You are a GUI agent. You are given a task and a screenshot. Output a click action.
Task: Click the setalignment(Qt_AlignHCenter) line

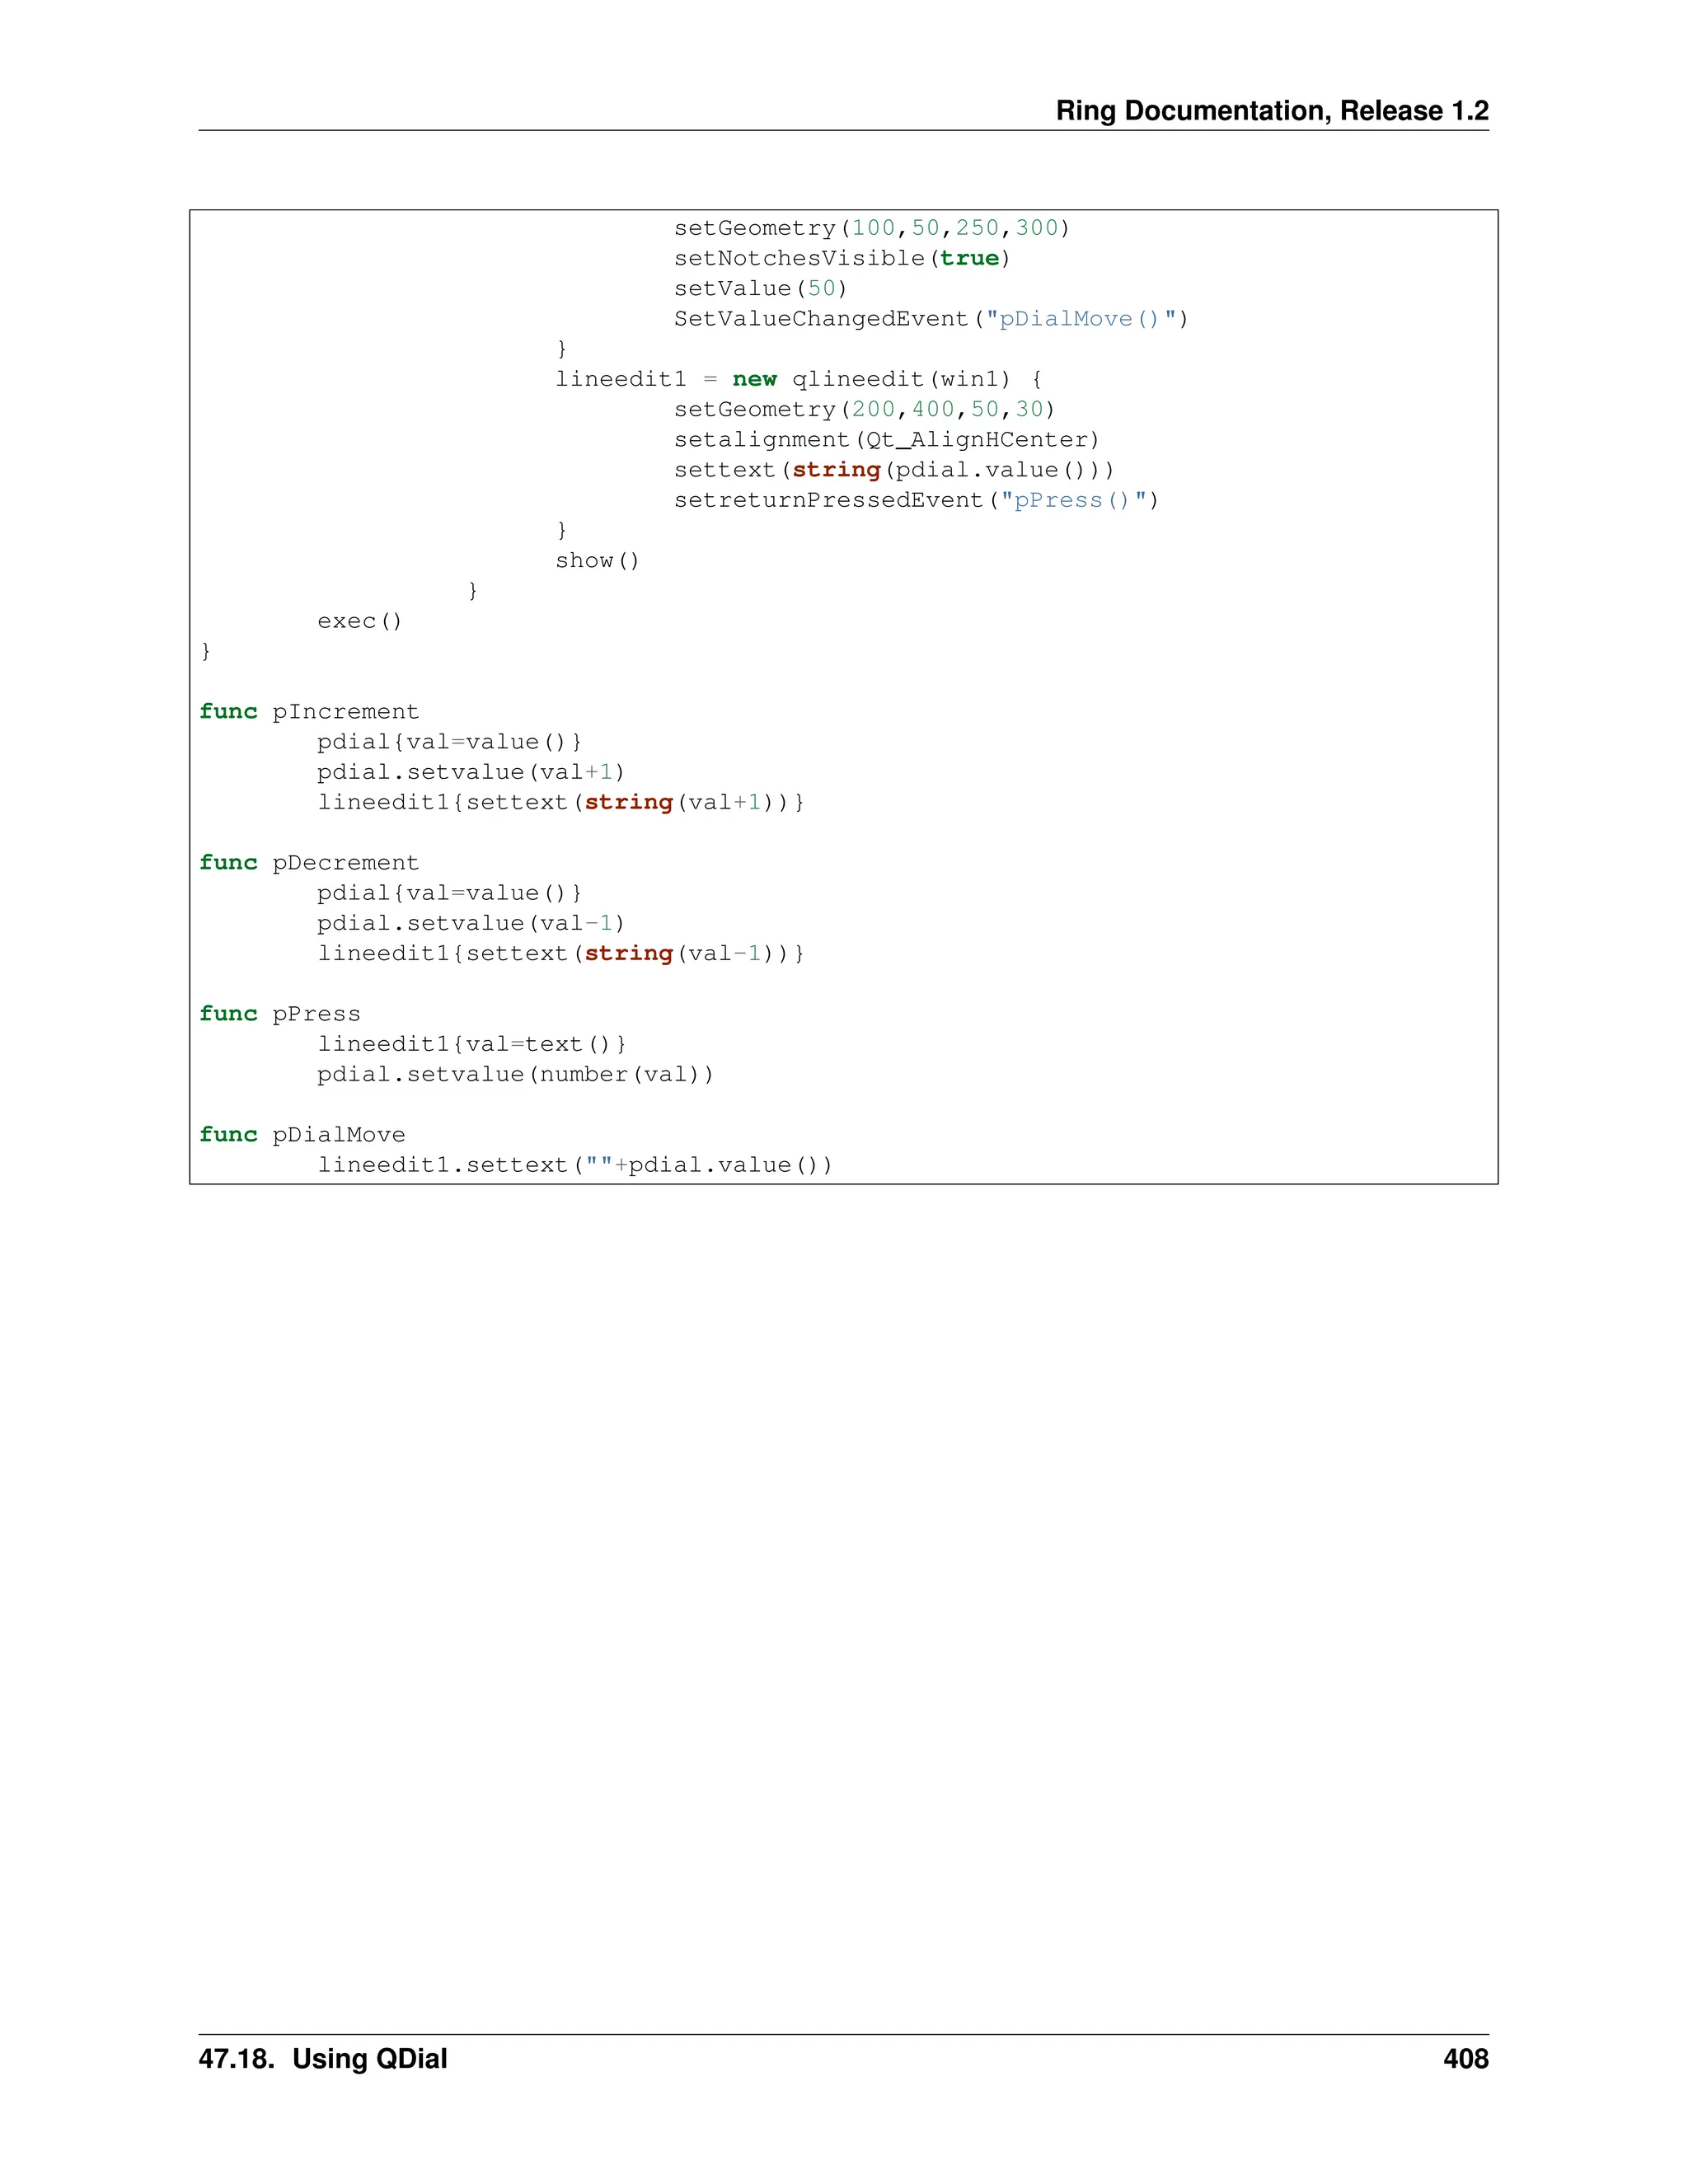coord(886,440)
